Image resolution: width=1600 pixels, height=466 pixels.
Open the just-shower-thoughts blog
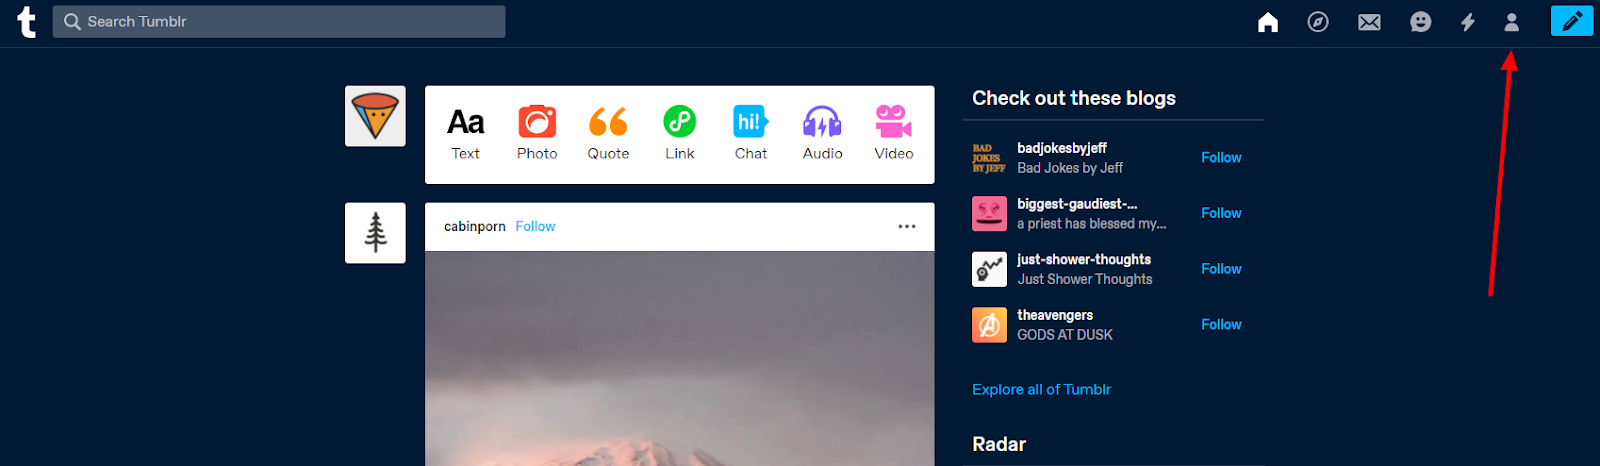[x=1084, y=260]
